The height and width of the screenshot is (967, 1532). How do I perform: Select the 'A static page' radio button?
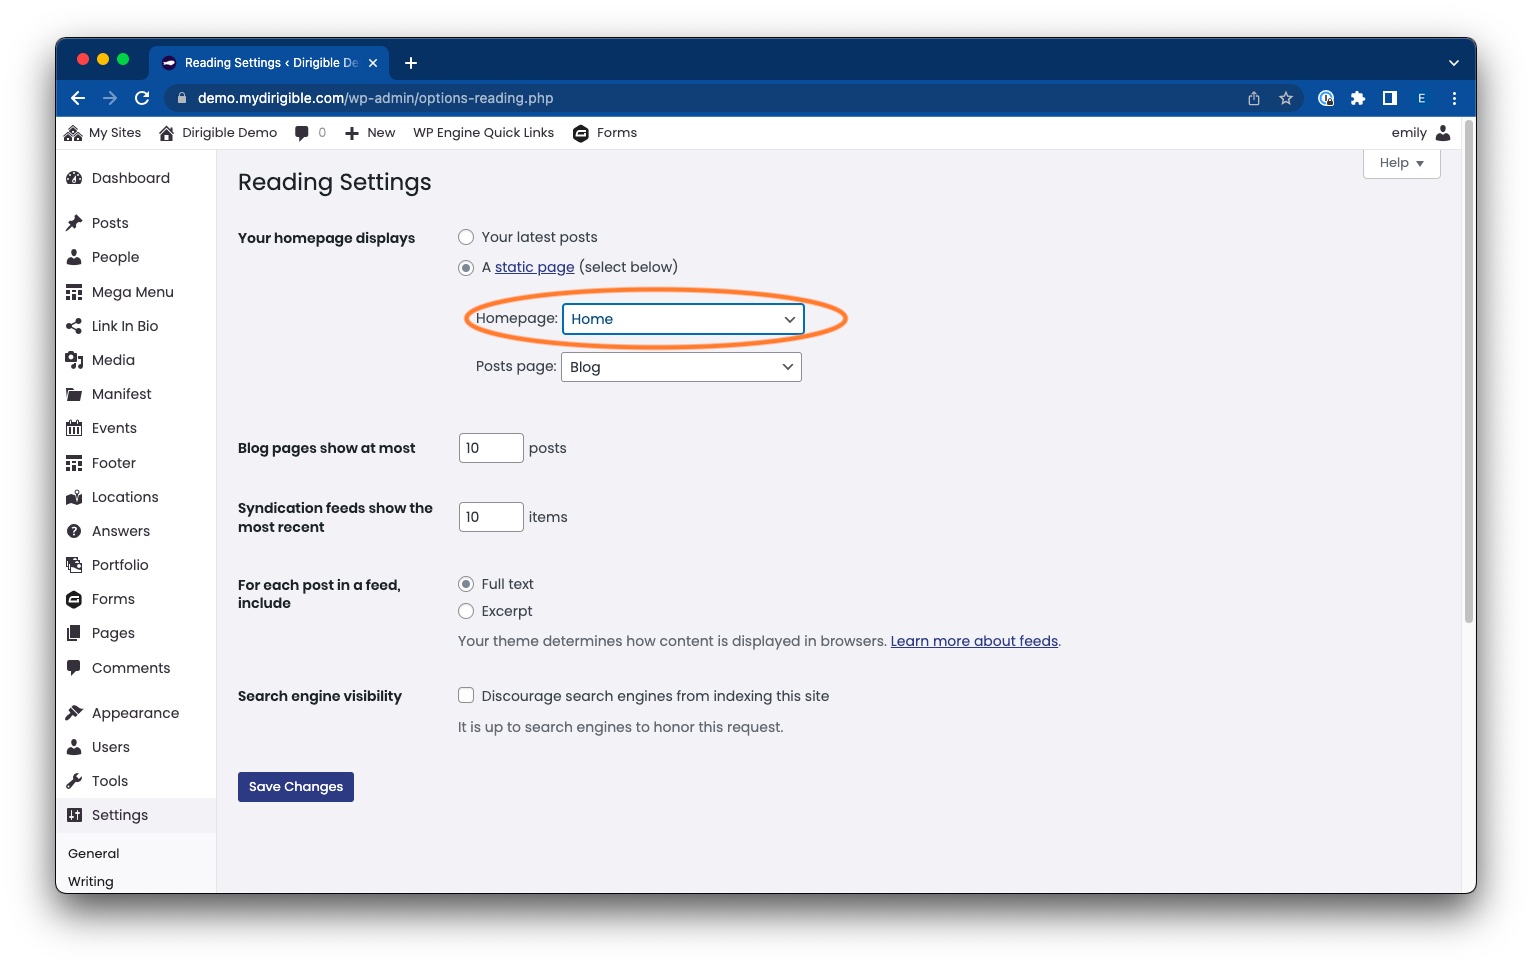coord(466,267)
